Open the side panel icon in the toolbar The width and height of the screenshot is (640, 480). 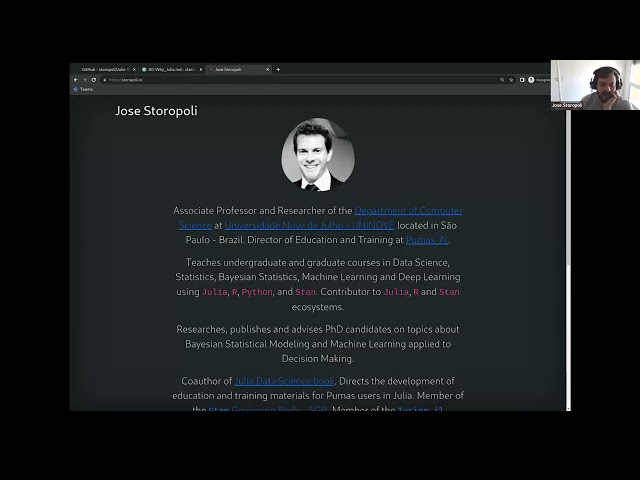[x=522, y=80]
